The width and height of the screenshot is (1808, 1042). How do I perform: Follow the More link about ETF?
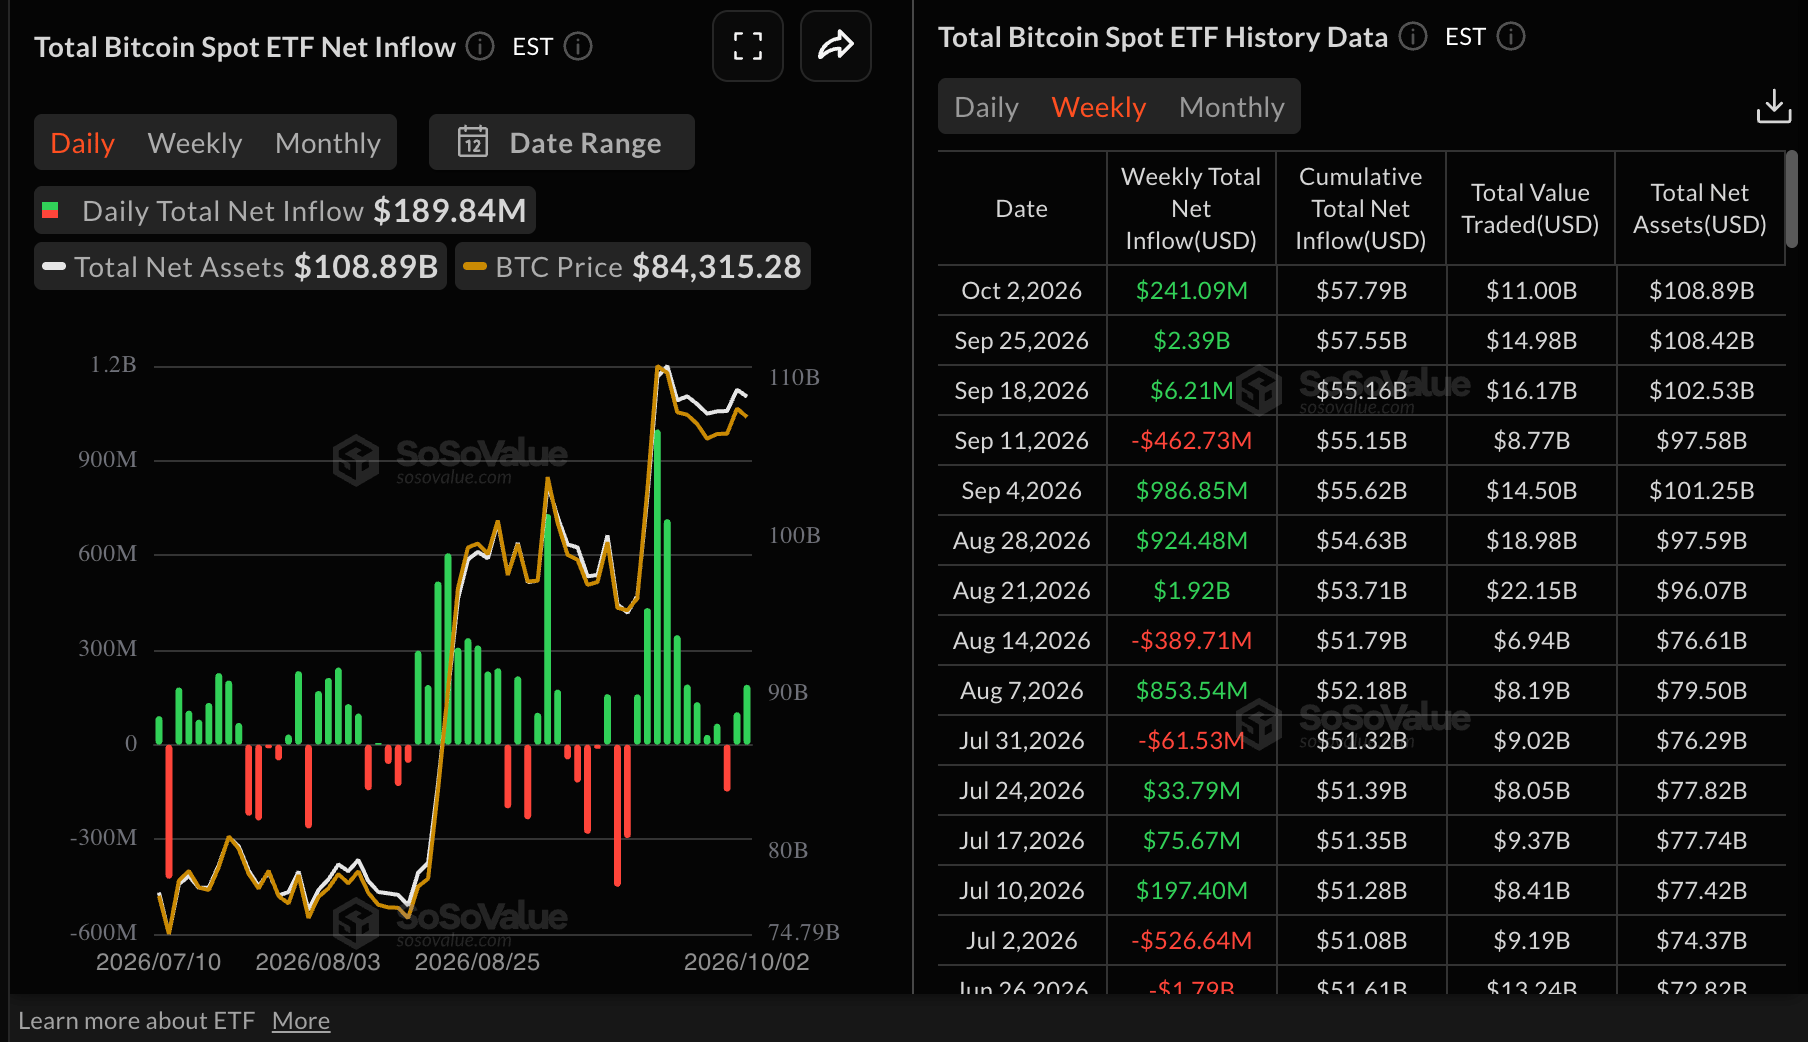[x=301, y=1021]
